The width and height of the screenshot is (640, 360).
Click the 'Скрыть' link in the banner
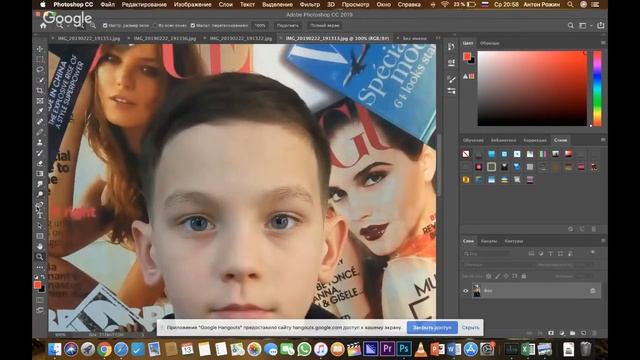[x=471, y=327]
